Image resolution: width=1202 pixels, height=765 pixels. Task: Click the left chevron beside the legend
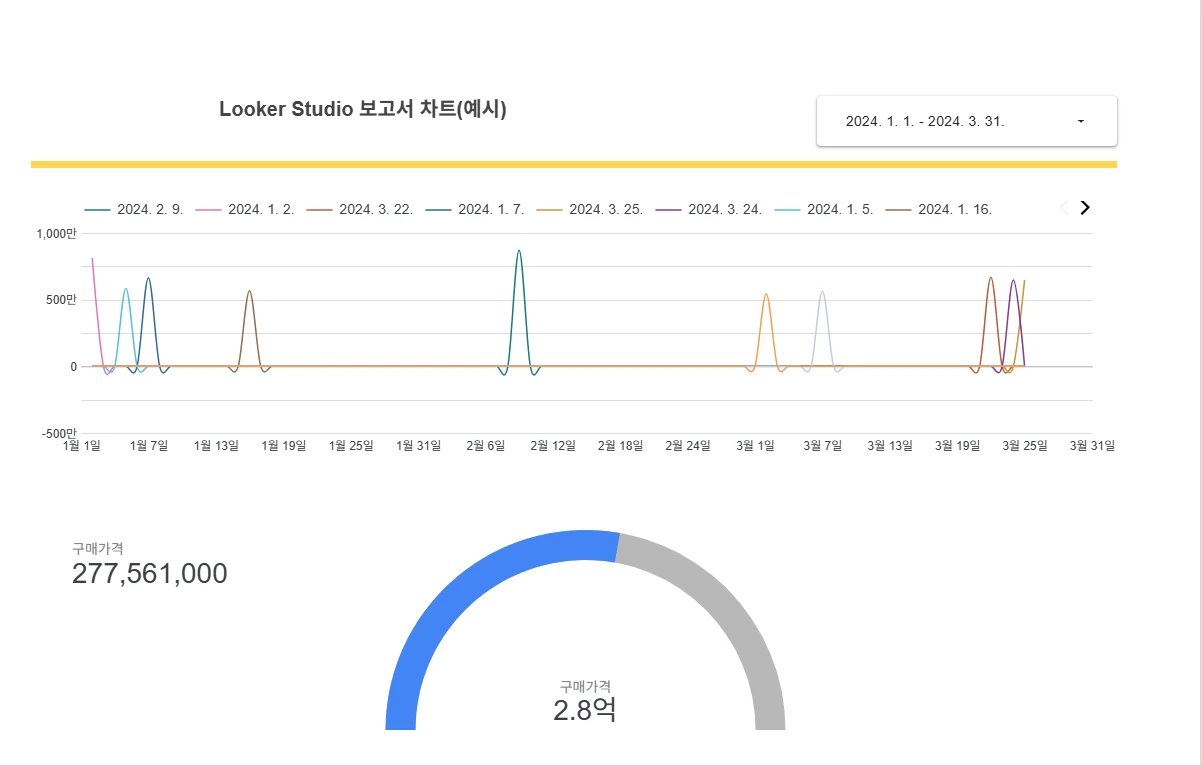pyautogui.click(x=1063, y=208)
